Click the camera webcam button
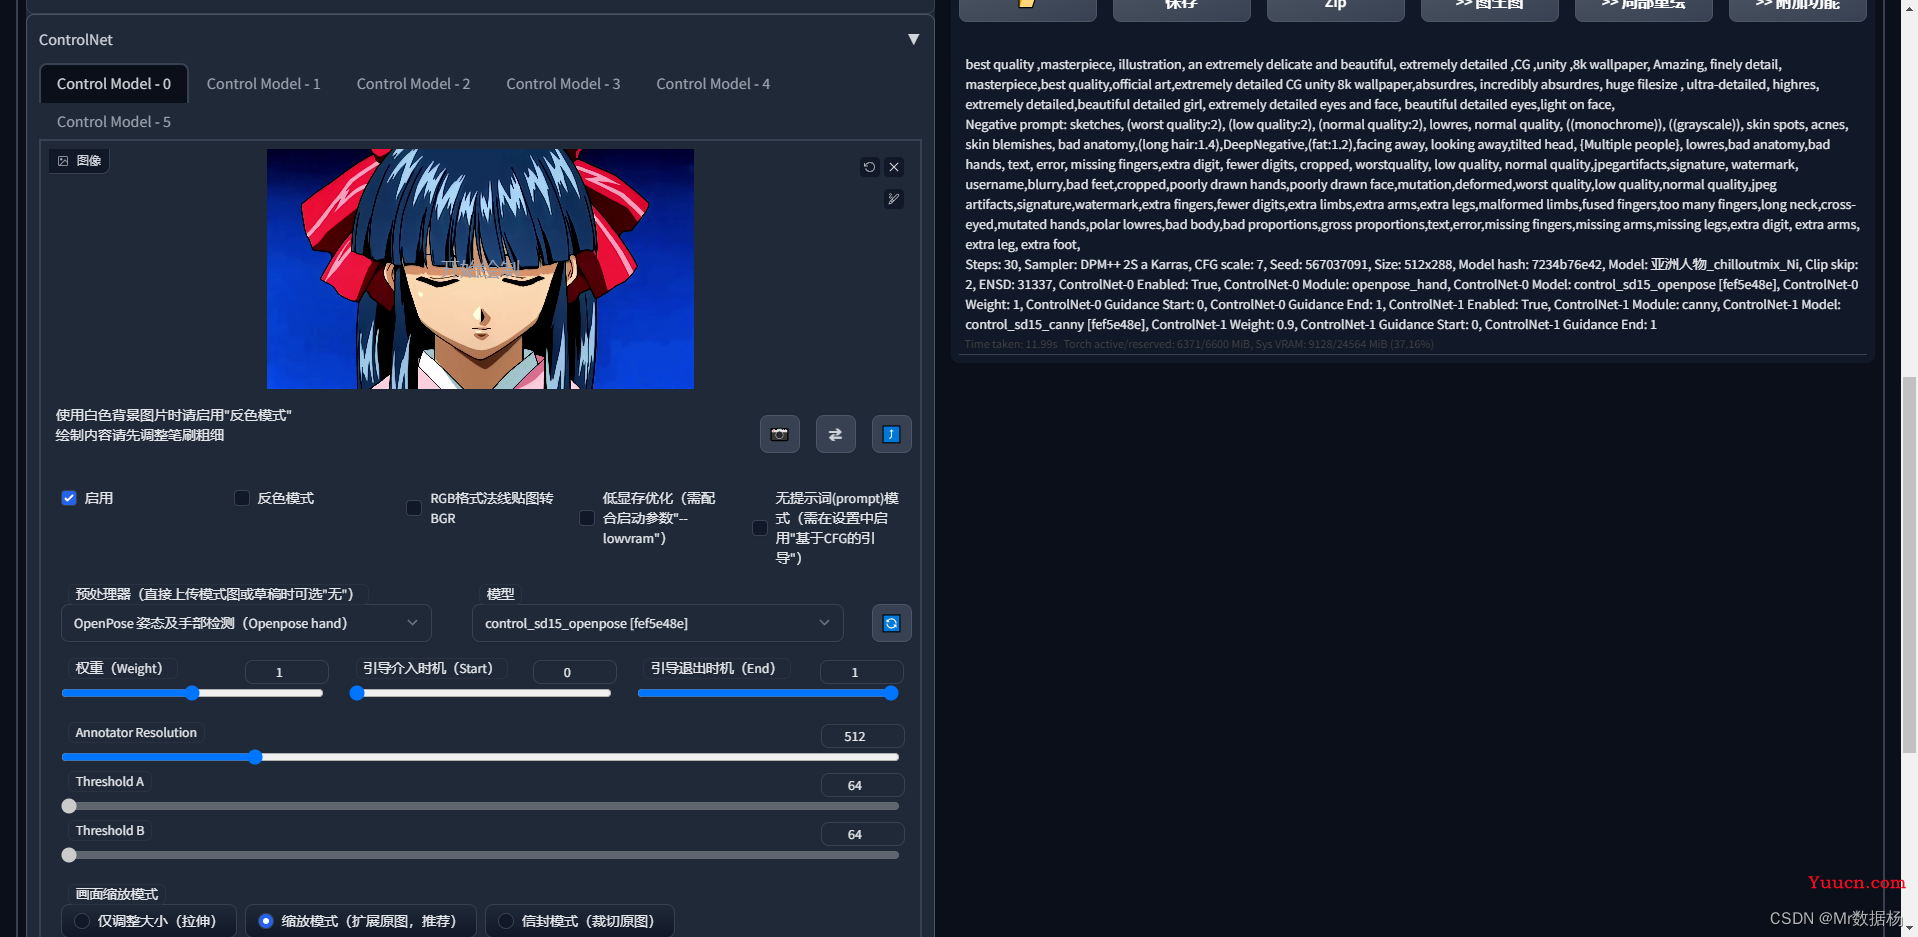The height and width of the screenshot is (937, 1918). pyautogui.click(x=779, y=434)
